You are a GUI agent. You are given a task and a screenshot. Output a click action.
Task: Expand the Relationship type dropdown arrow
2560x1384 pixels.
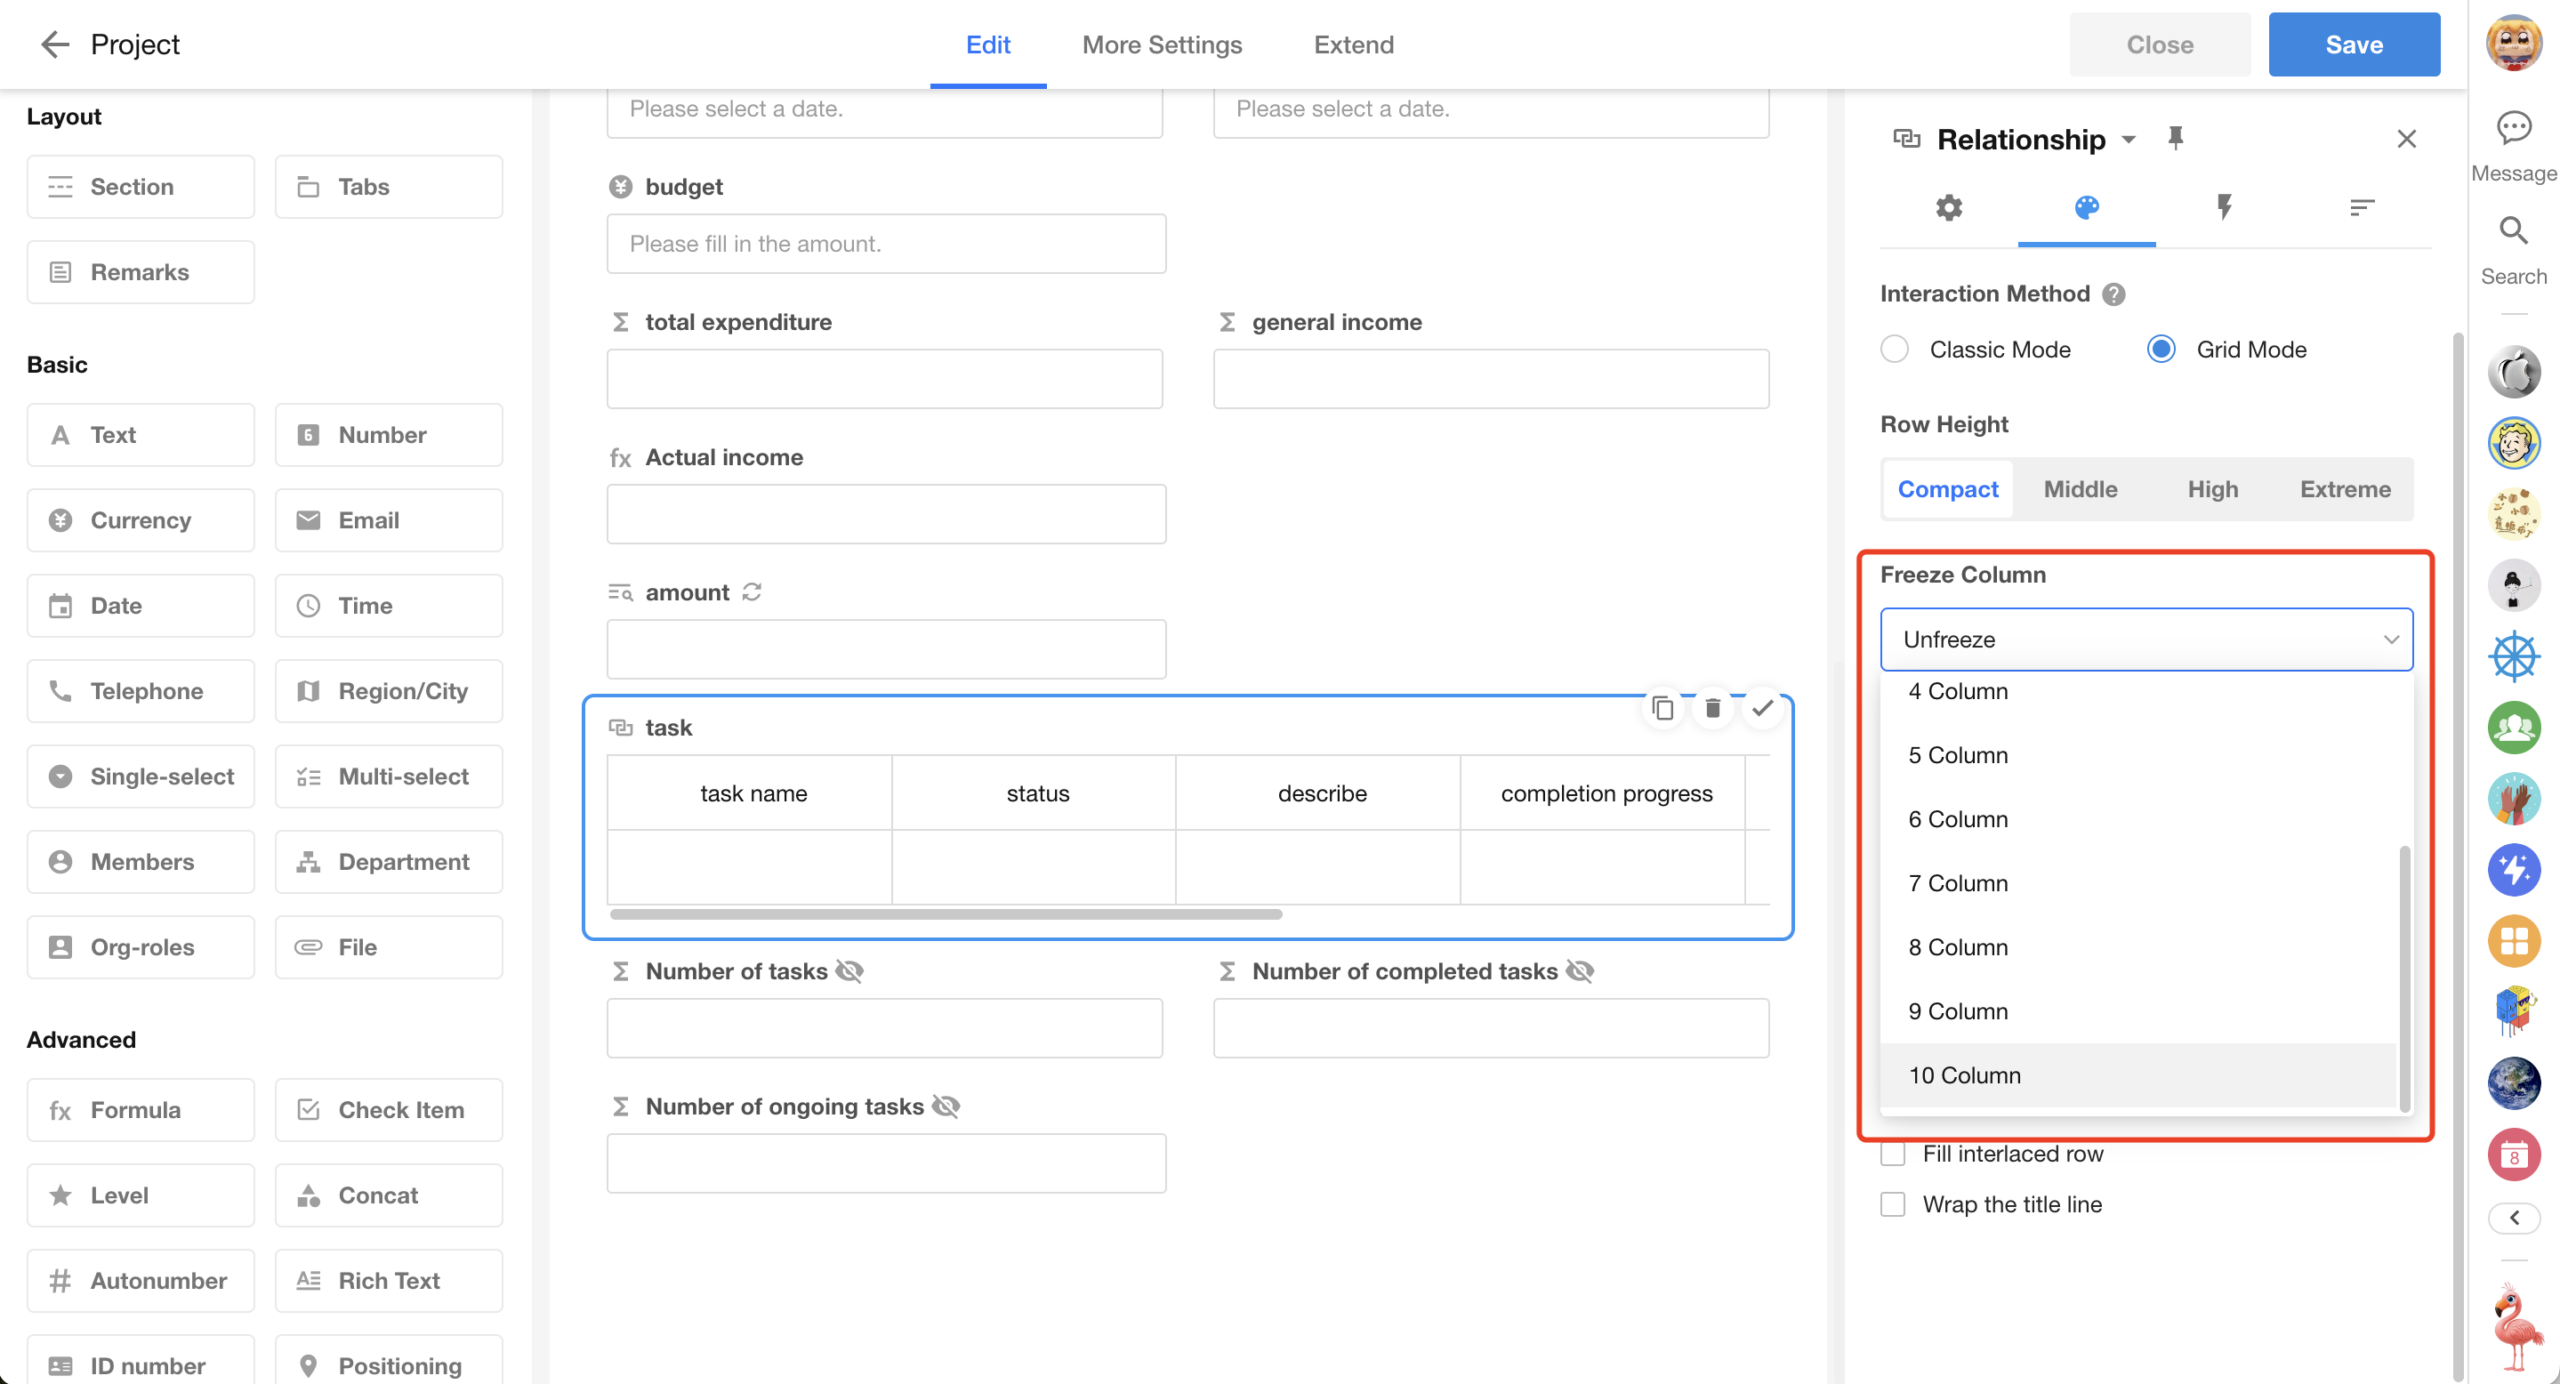[x=2129, y=139]
